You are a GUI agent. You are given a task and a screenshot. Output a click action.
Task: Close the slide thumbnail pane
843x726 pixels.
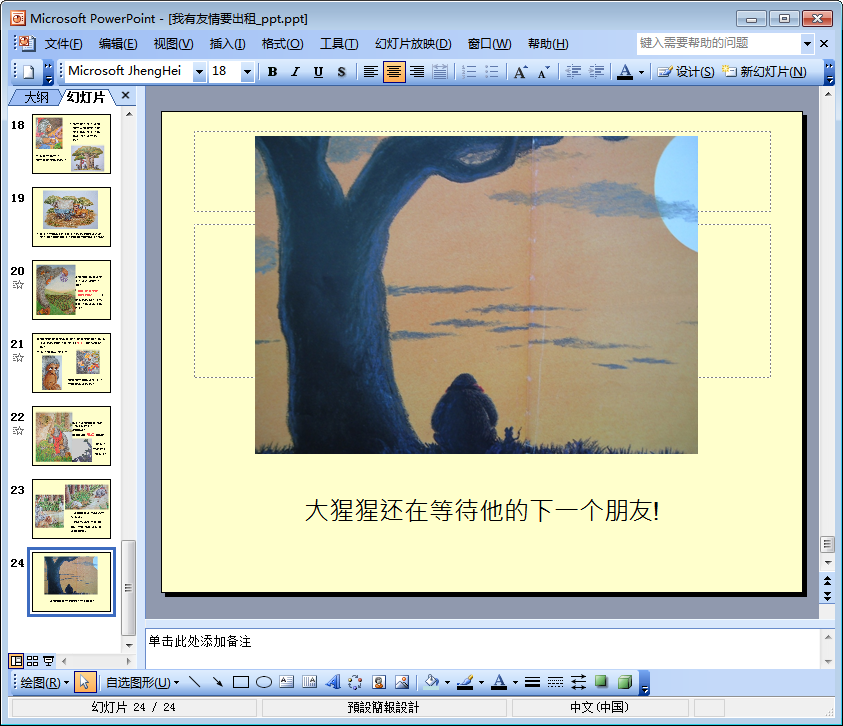[x=125, y=96]
